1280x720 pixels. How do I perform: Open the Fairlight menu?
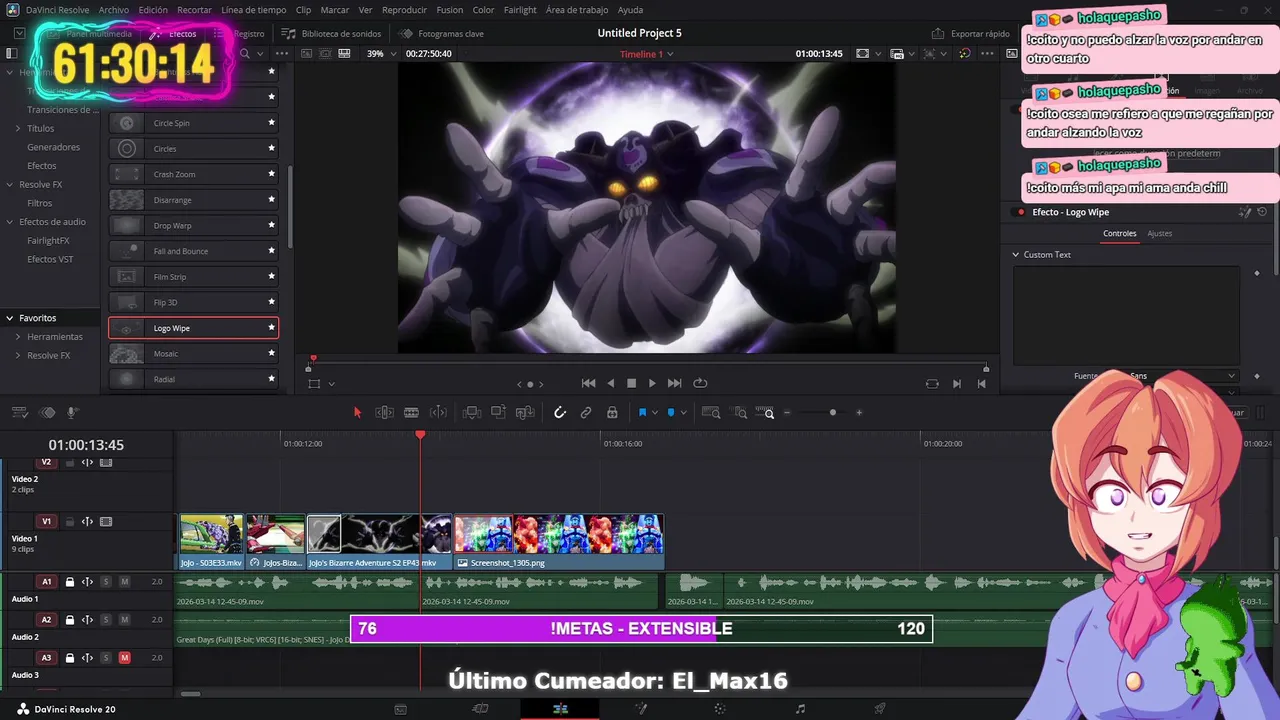(520, 10)
